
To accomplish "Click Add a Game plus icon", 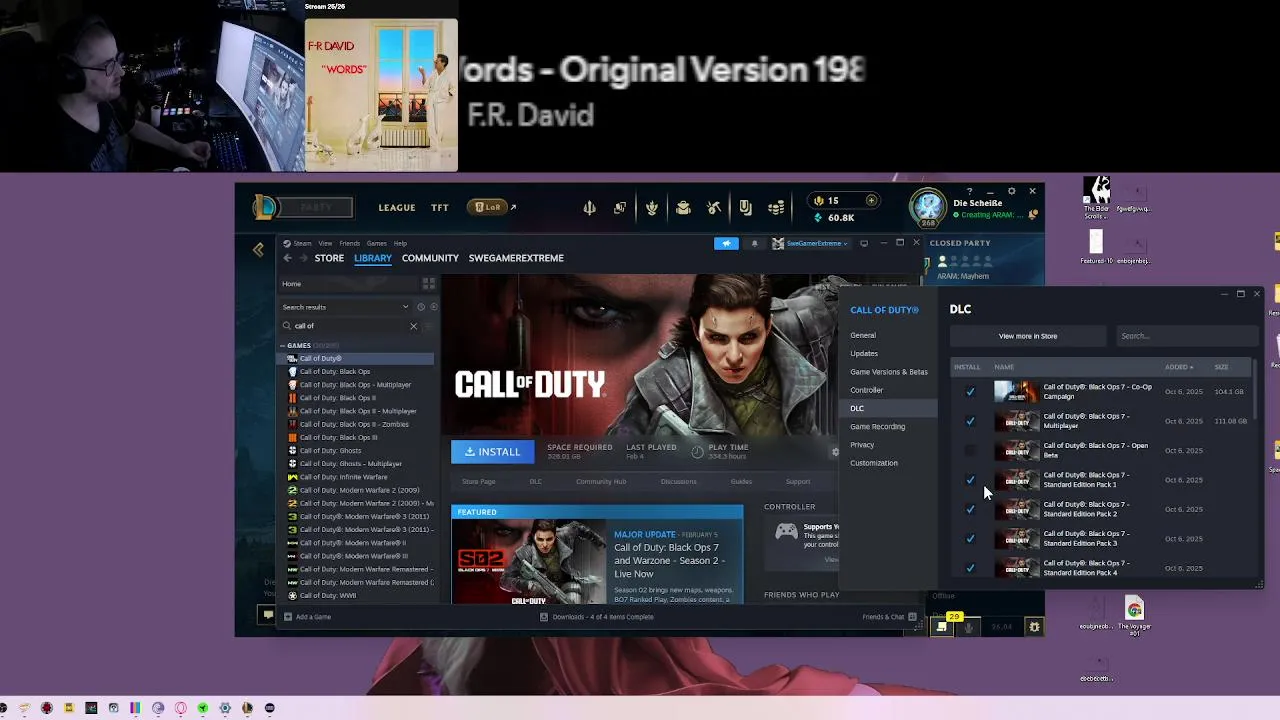I will tap(288, 617).
